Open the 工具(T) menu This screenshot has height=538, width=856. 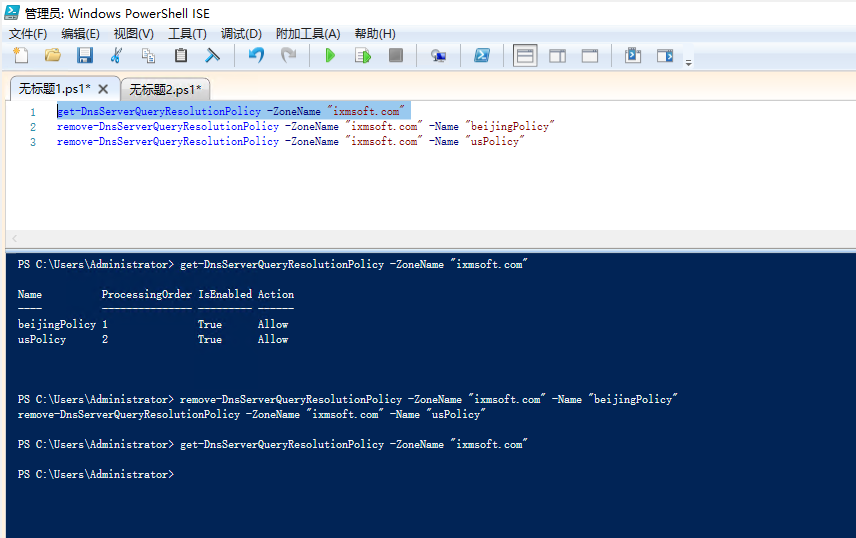[x=187, y=34]
